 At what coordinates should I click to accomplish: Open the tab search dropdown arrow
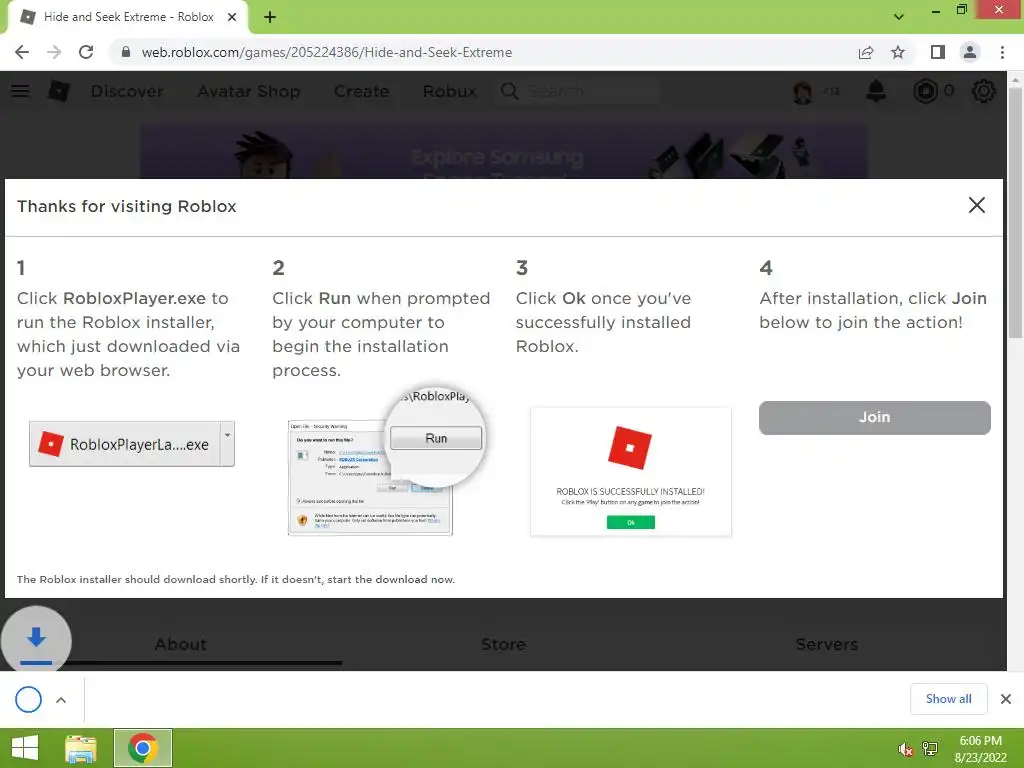pos(899,17)
